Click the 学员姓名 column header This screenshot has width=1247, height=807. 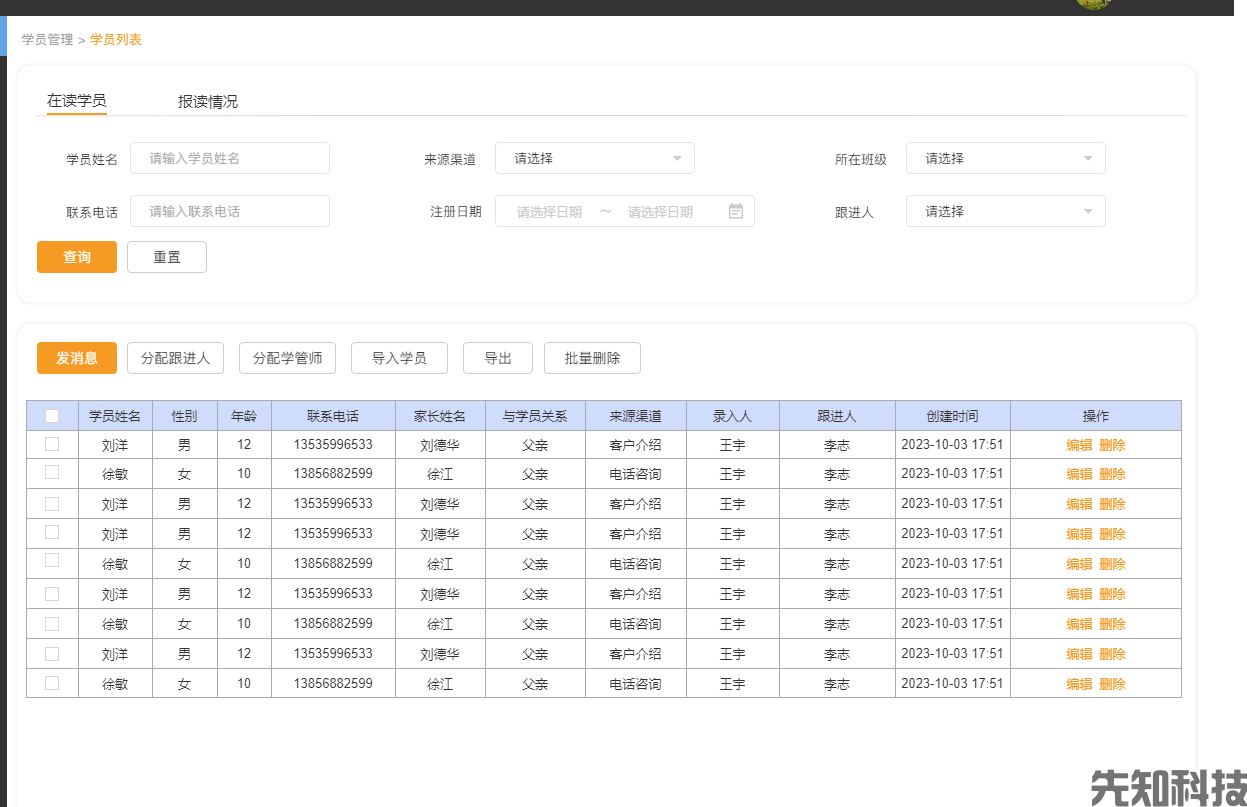(115, 416)
